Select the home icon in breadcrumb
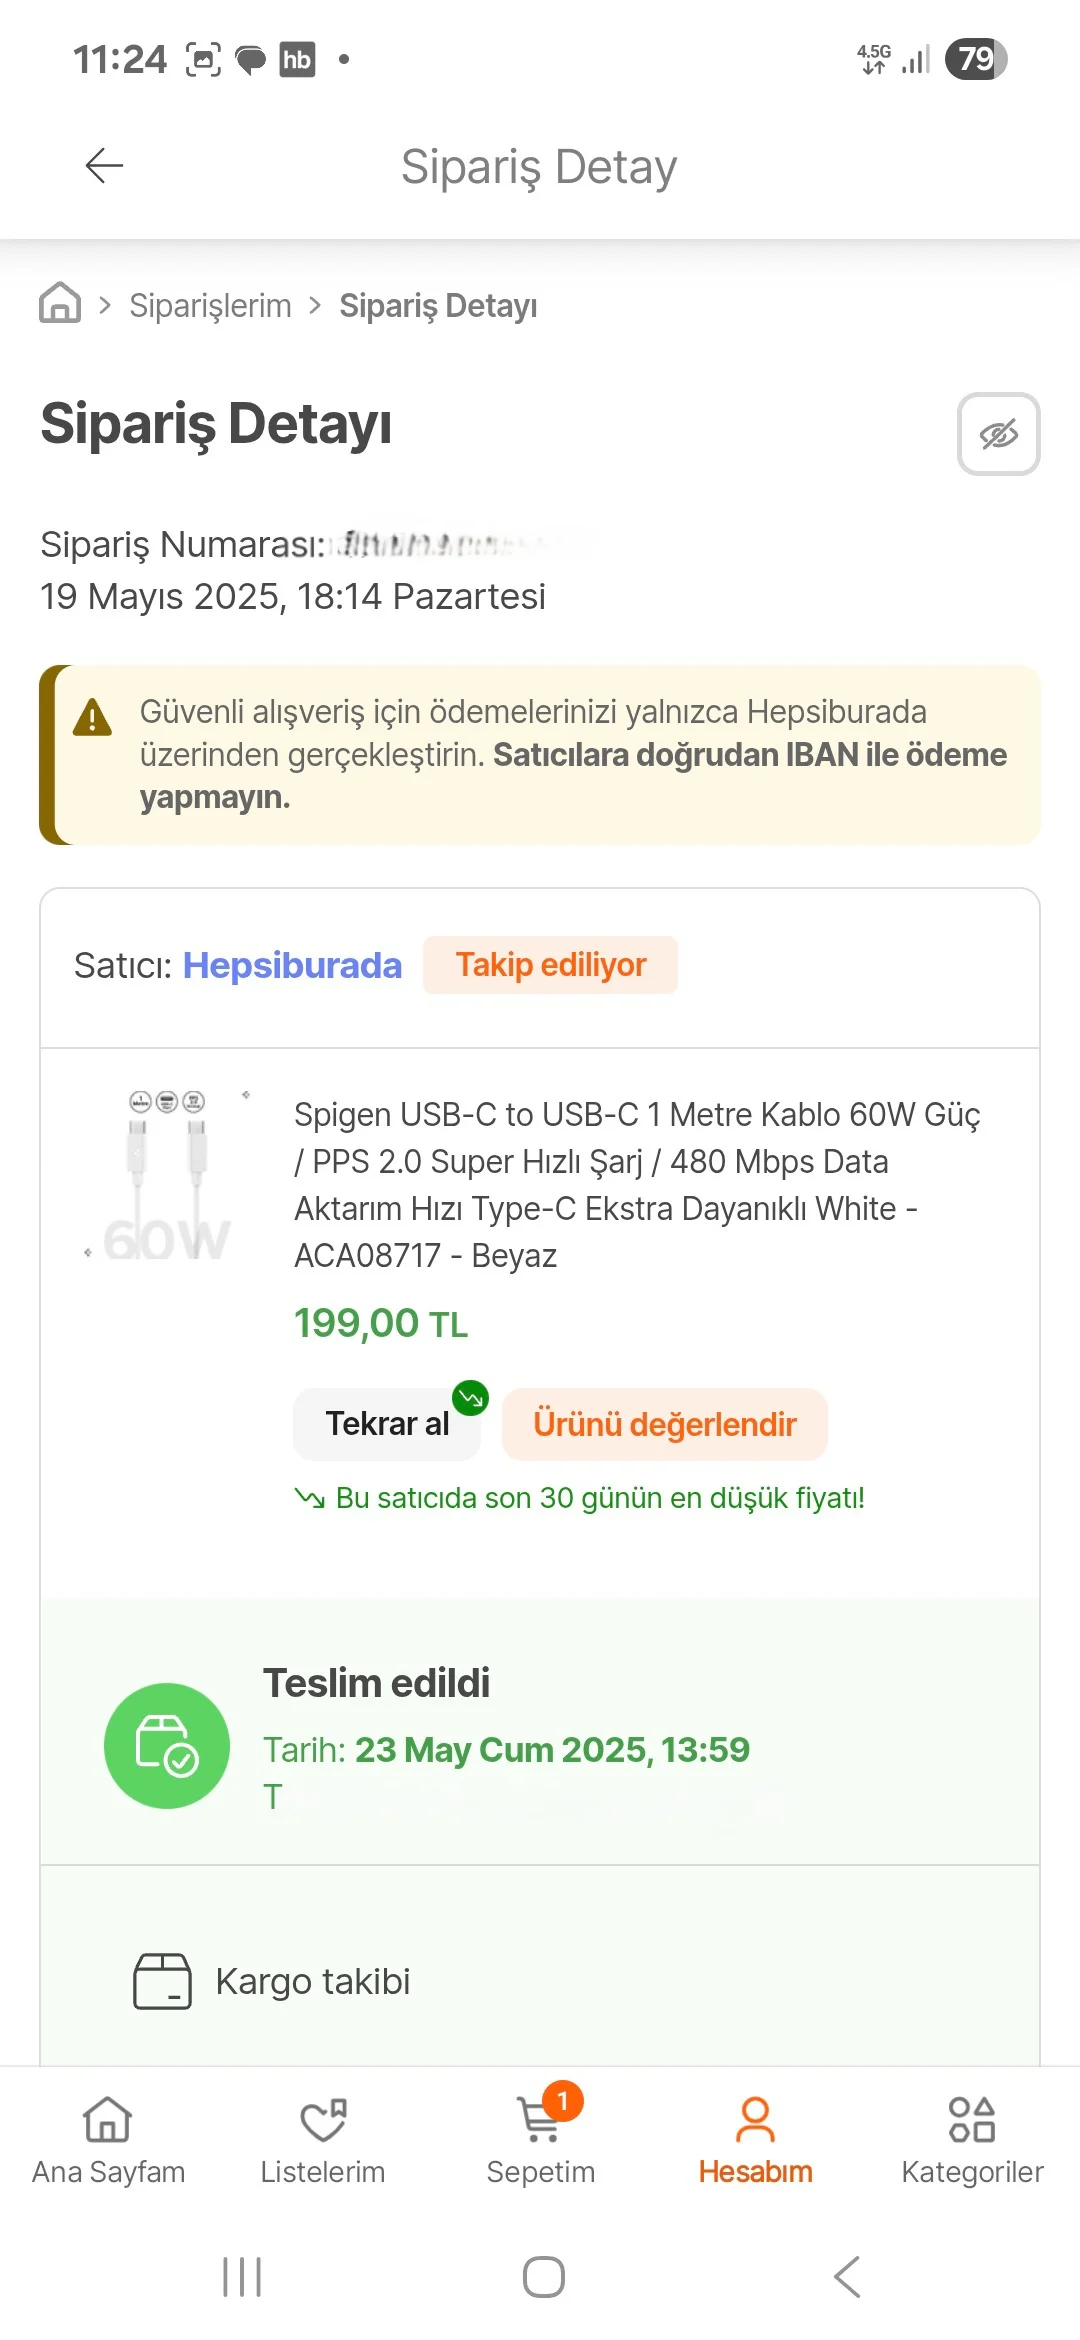 pyautogui.click(x=59, y=303)
